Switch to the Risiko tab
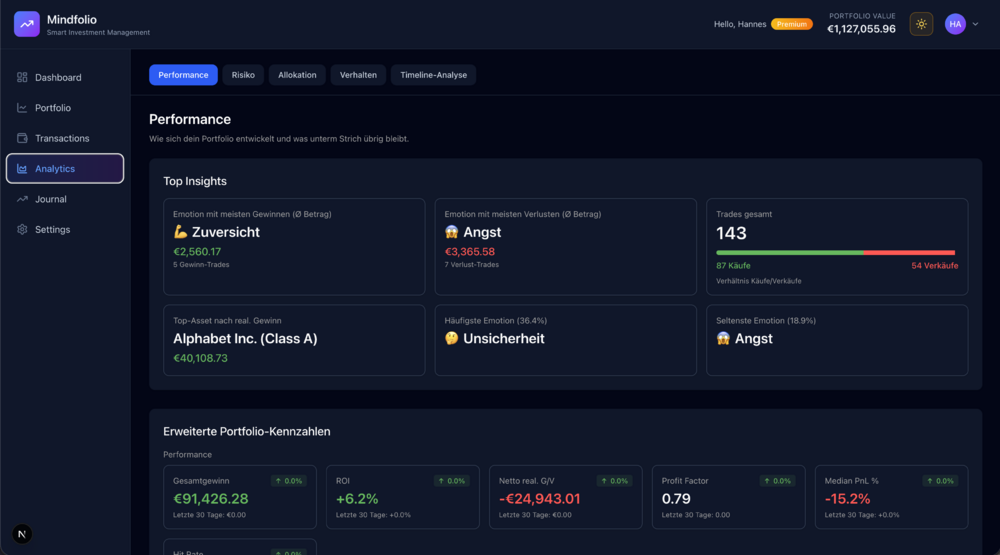This screenshot has height=555, width=1000. (243, 75)
